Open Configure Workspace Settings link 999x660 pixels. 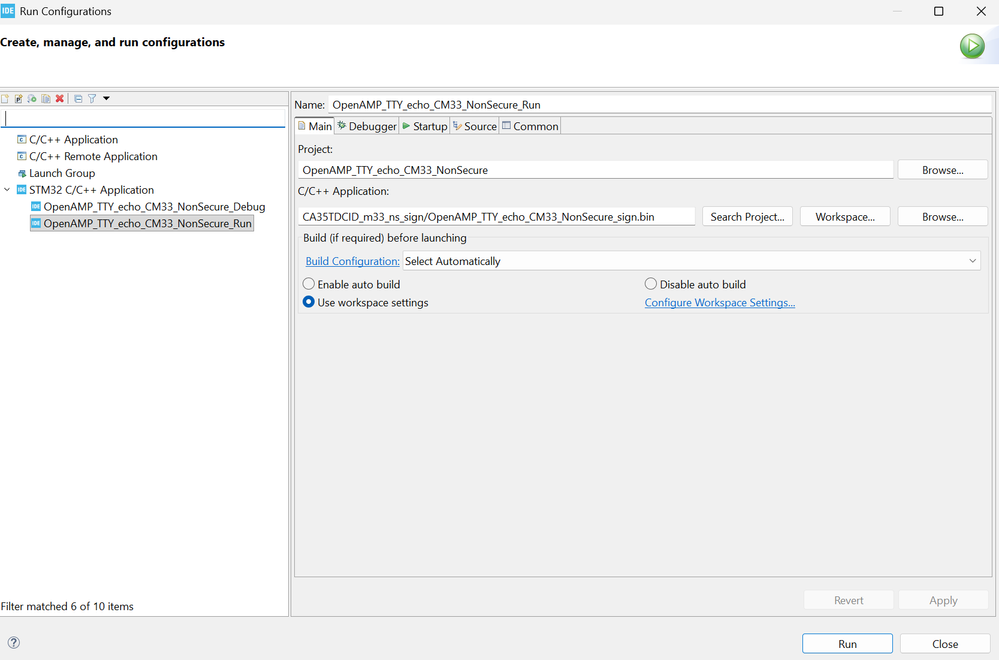point(719,303)
